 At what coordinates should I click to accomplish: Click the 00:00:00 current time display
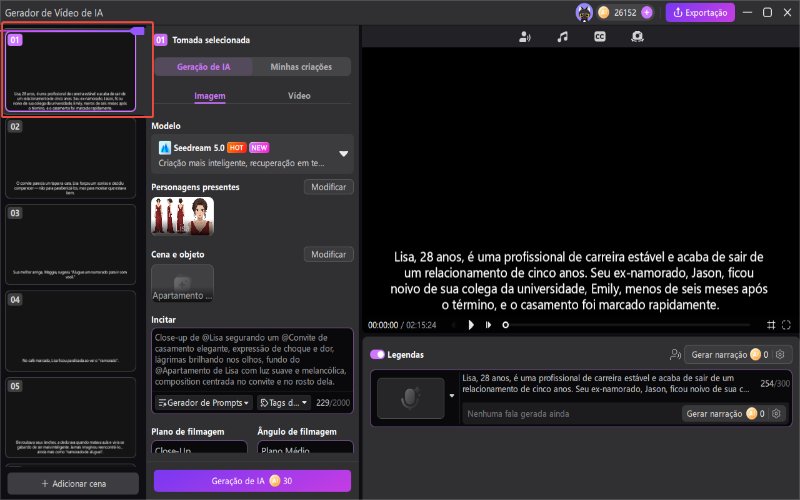coord(383,325)
